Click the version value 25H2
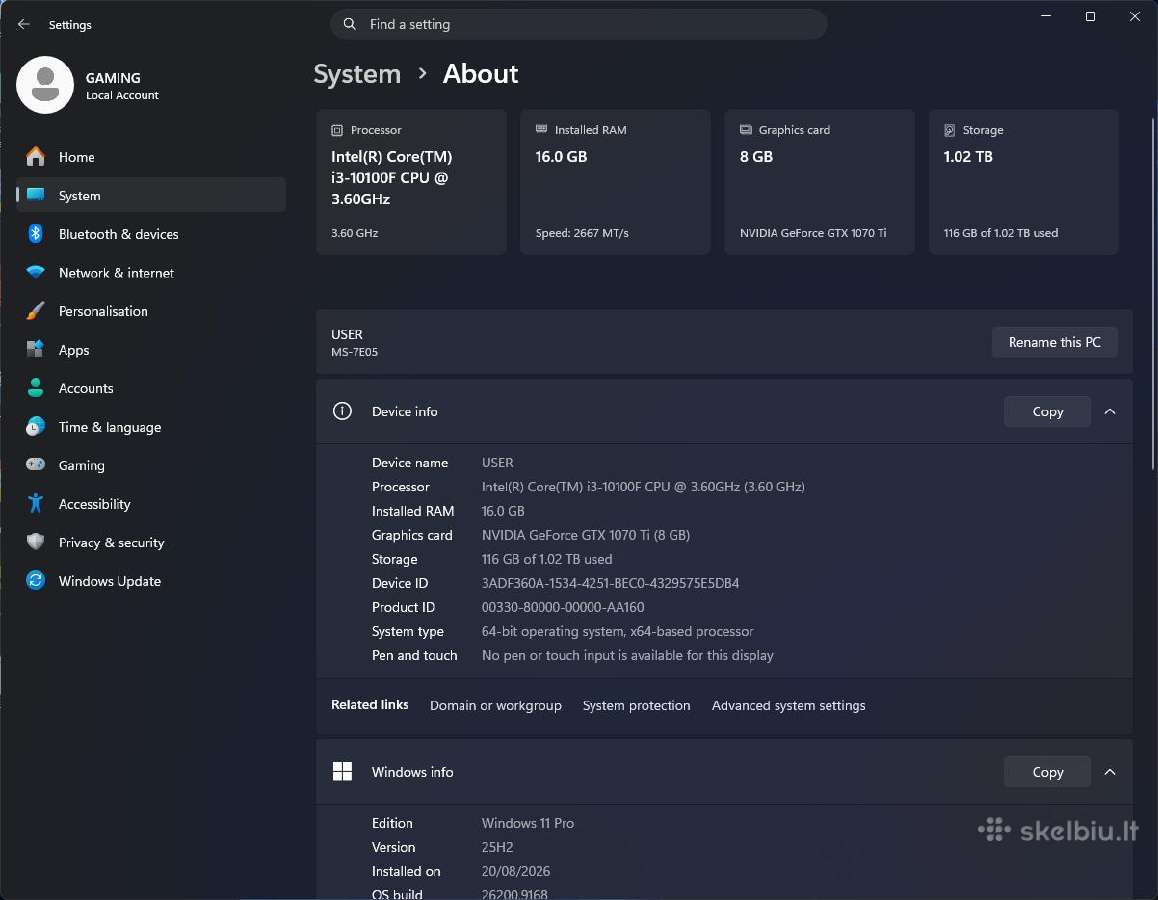Viewport: 1158px width, 900px height. coord(497,847)
